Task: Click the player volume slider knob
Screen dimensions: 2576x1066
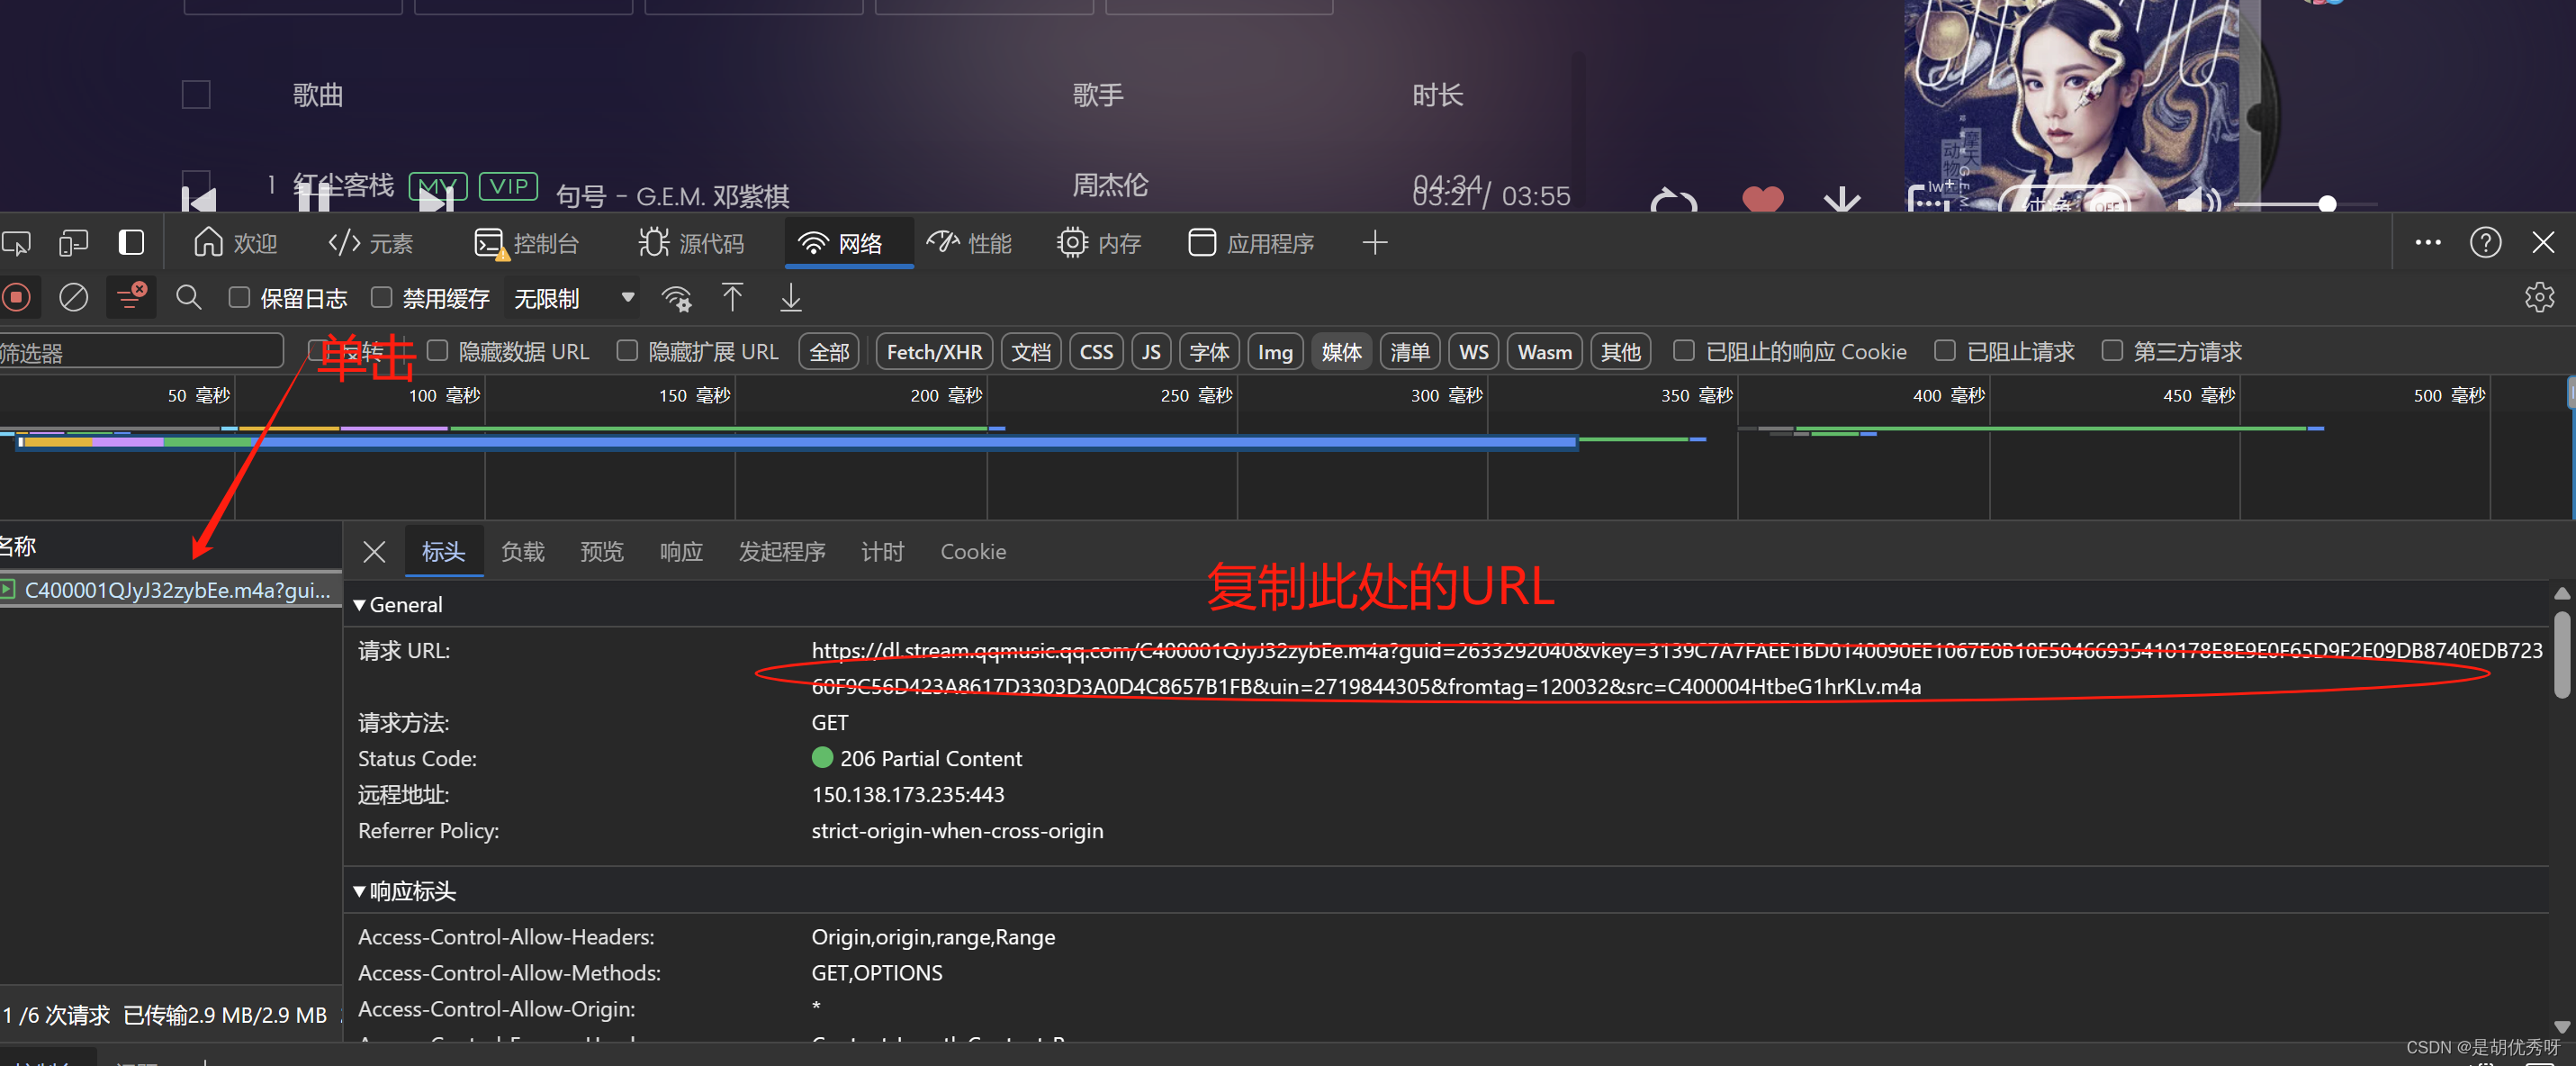Action: (2328, 204)
